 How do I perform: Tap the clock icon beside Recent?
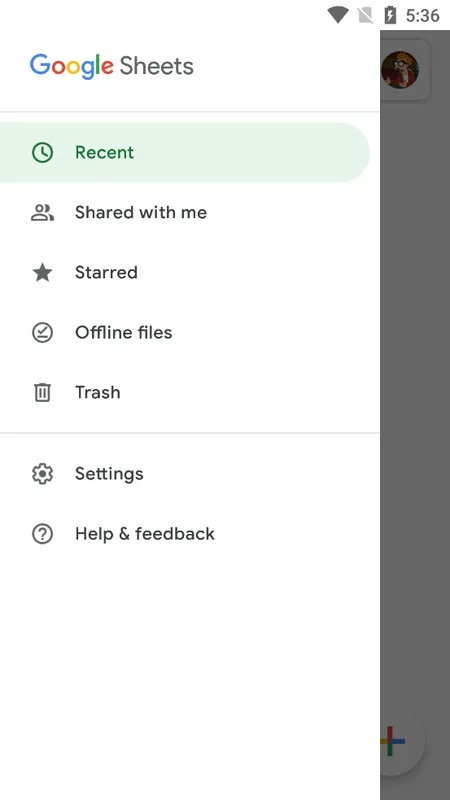tap(42, 153)
